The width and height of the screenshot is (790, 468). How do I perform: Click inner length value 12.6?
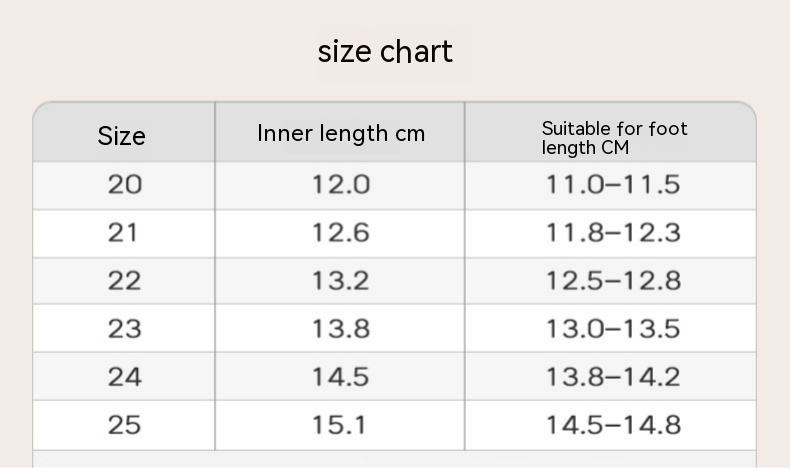click(340, 233)
